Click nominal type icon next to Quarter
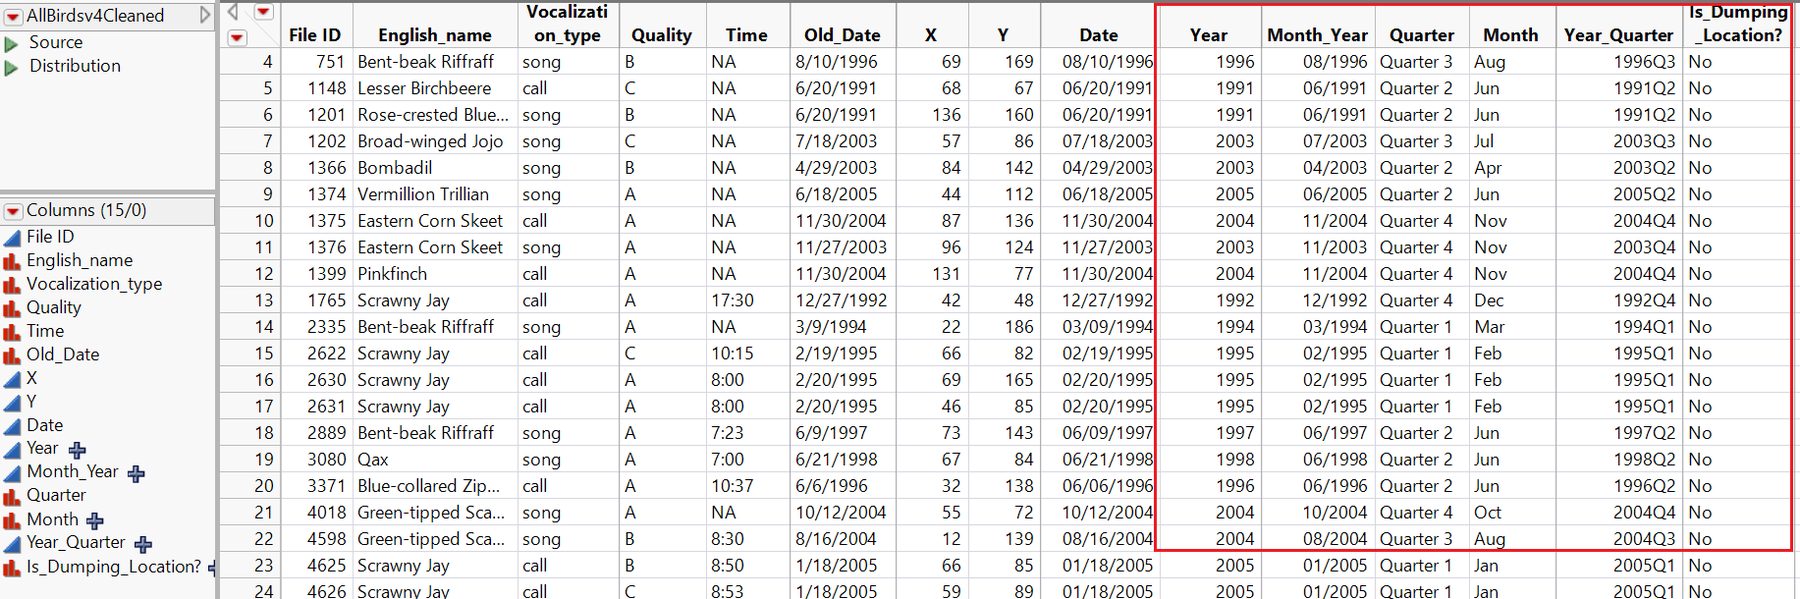The image size is (1800, 599). [12, 496]
